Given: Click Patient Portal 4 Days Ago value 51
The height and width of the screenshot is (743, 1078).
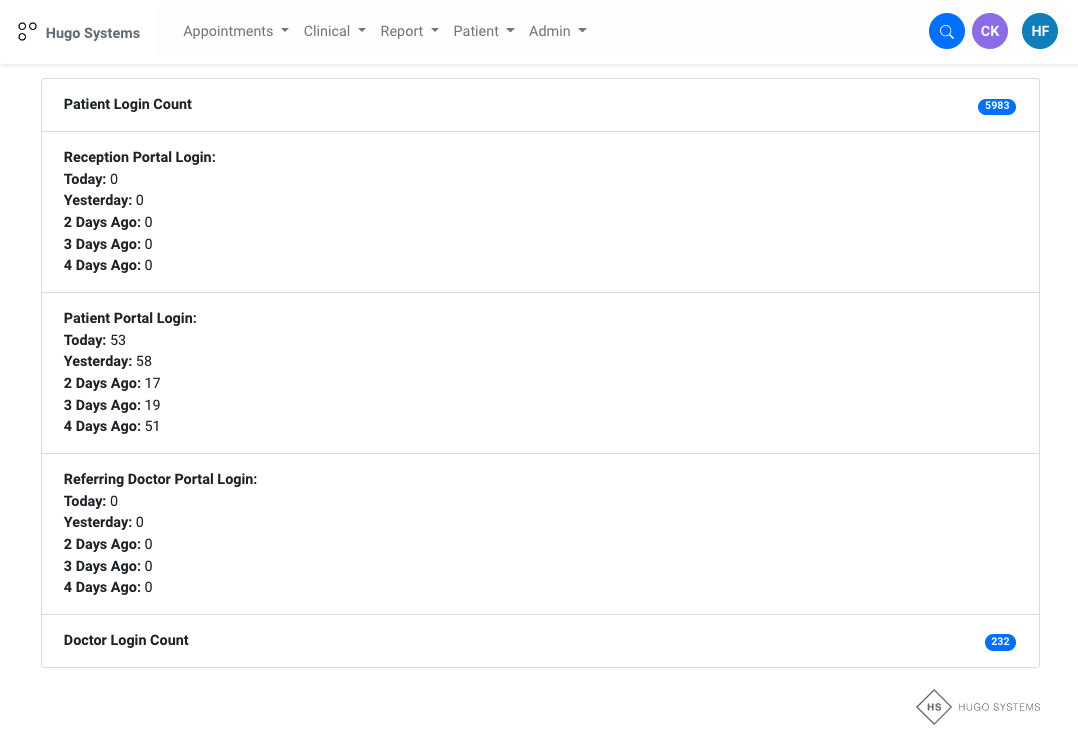Looking at the screenshot, I should pyautogui.click(x=152, y=426).
